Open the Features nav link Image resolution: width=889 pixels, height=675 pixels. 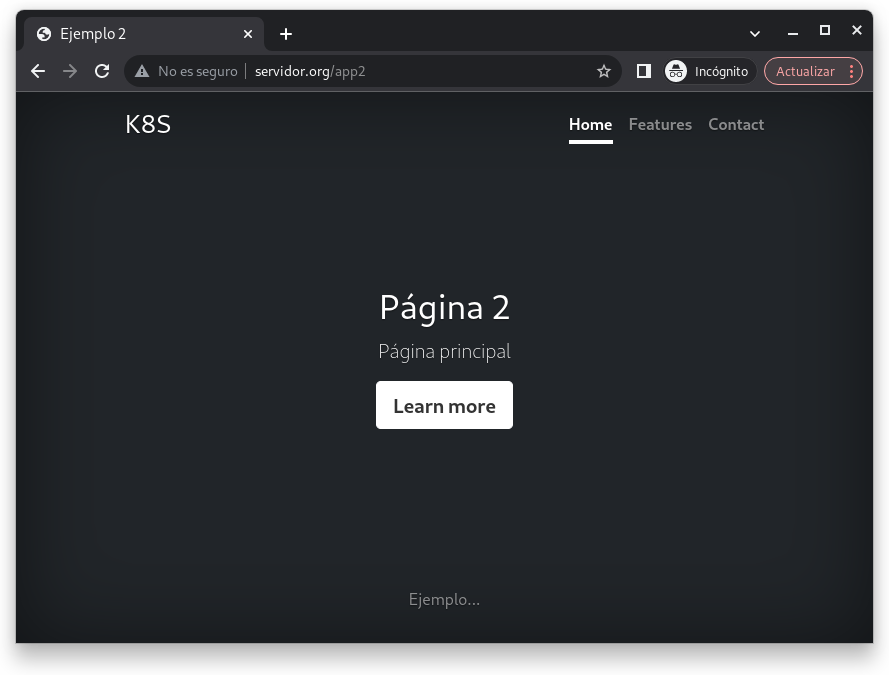tap(660, 125)
